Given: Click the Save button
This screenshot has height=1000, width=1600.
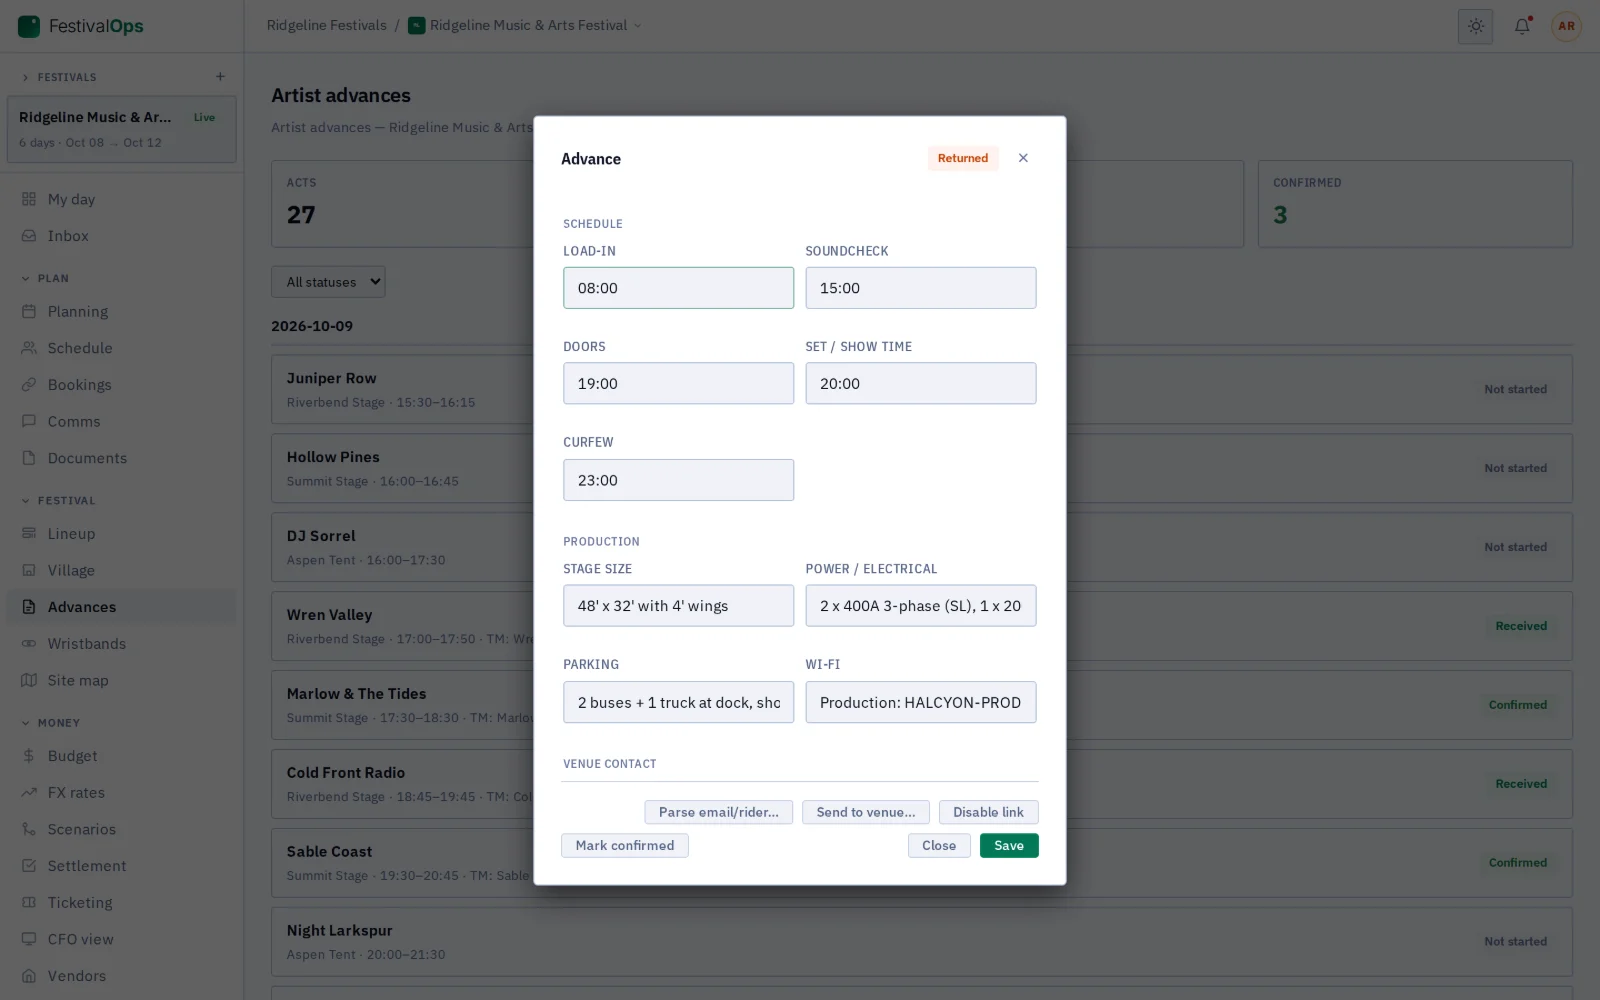Looking at the screenshot, I should pos(1009,846).
